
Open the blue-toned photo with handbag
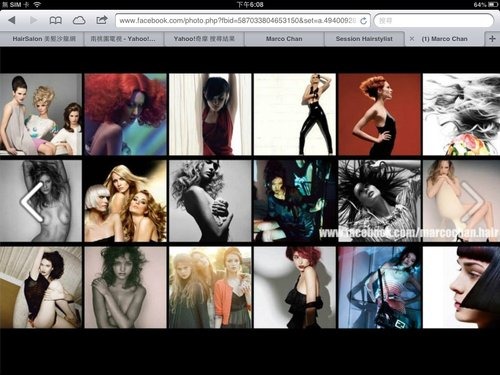(379, 287)
